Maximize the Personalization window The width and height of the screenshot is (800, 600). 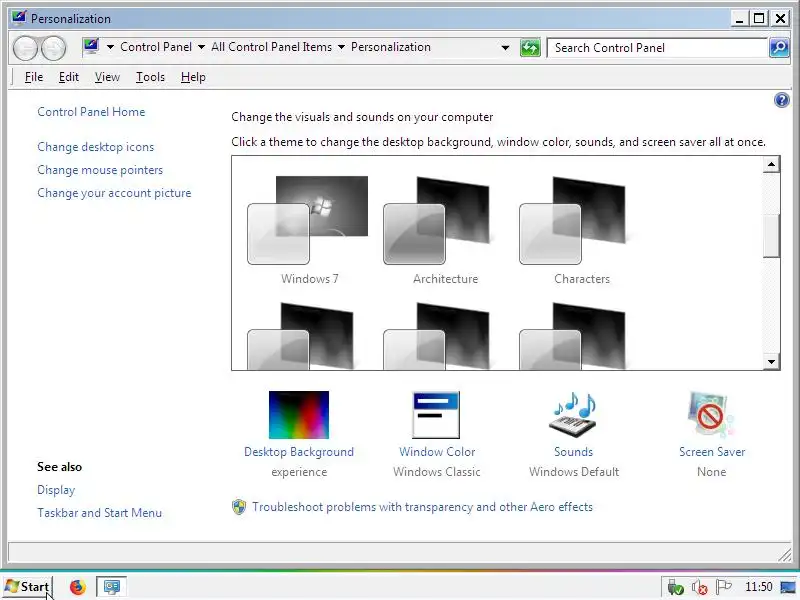point(759,18)
